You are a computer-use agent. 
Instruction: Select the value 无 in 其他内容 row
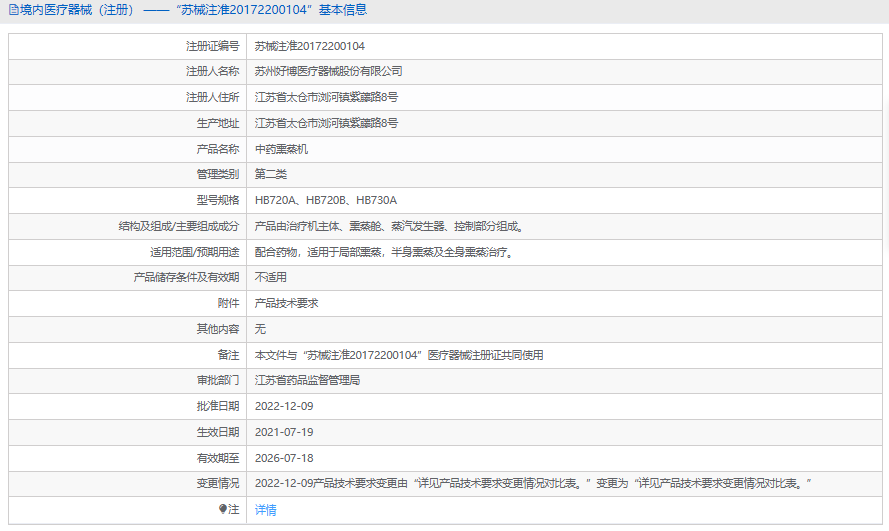pos(260,329)
